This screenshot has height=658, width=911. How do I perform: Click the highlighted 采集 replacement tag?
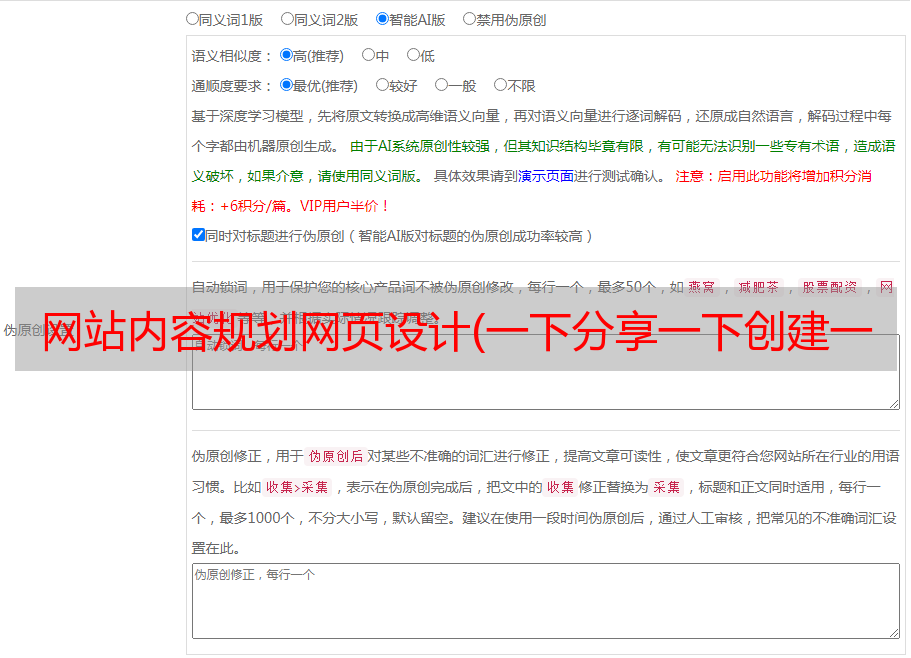pyautogui.click(x=666, y=487)
